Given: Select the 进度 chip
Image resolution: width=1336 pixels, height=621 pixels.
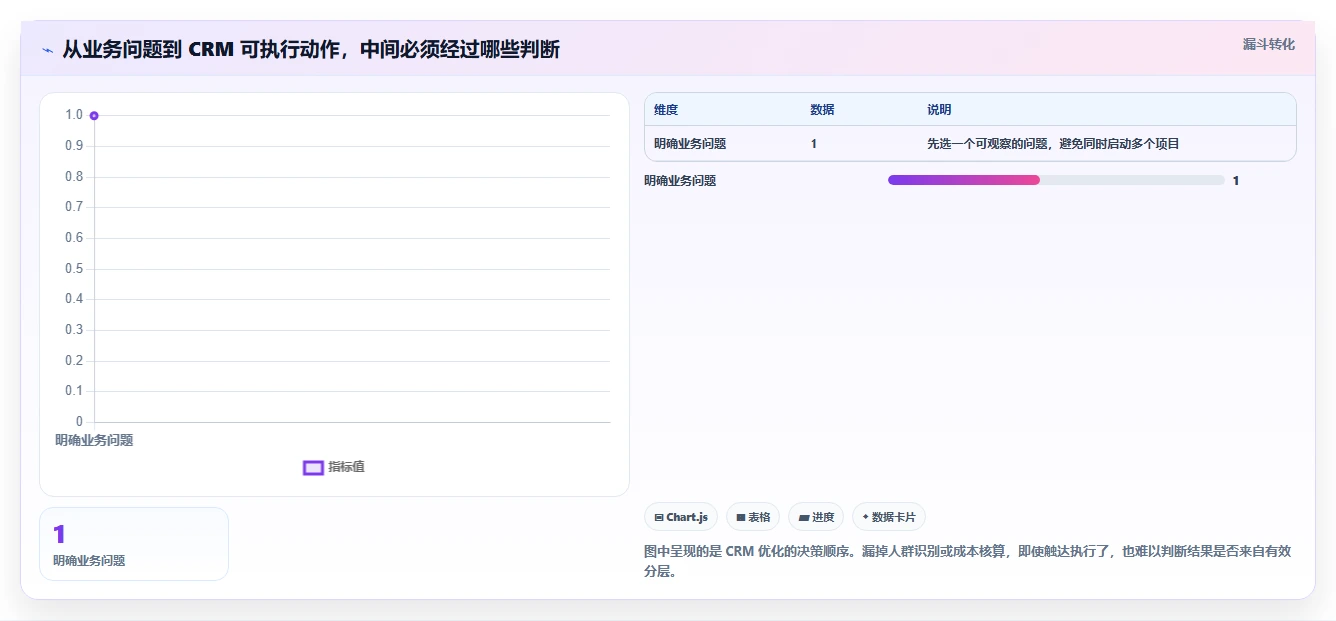Looking at the screenshot, I should point(816,517).
